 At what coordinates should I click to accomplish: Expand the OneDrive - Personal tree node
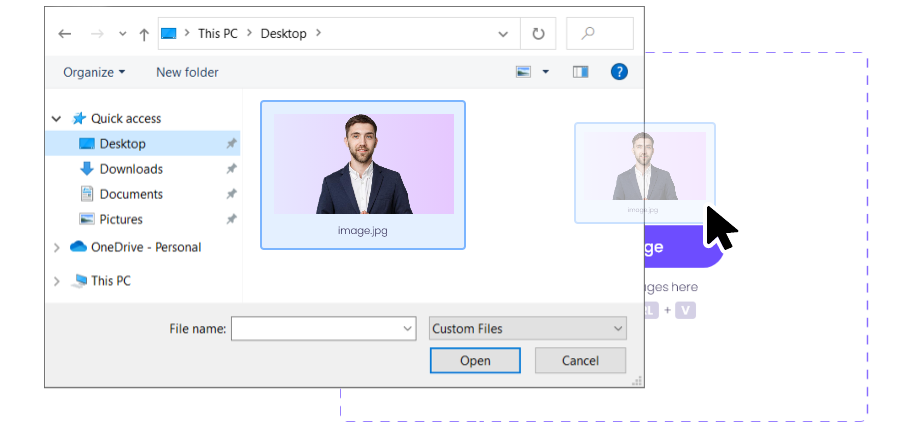56,248
